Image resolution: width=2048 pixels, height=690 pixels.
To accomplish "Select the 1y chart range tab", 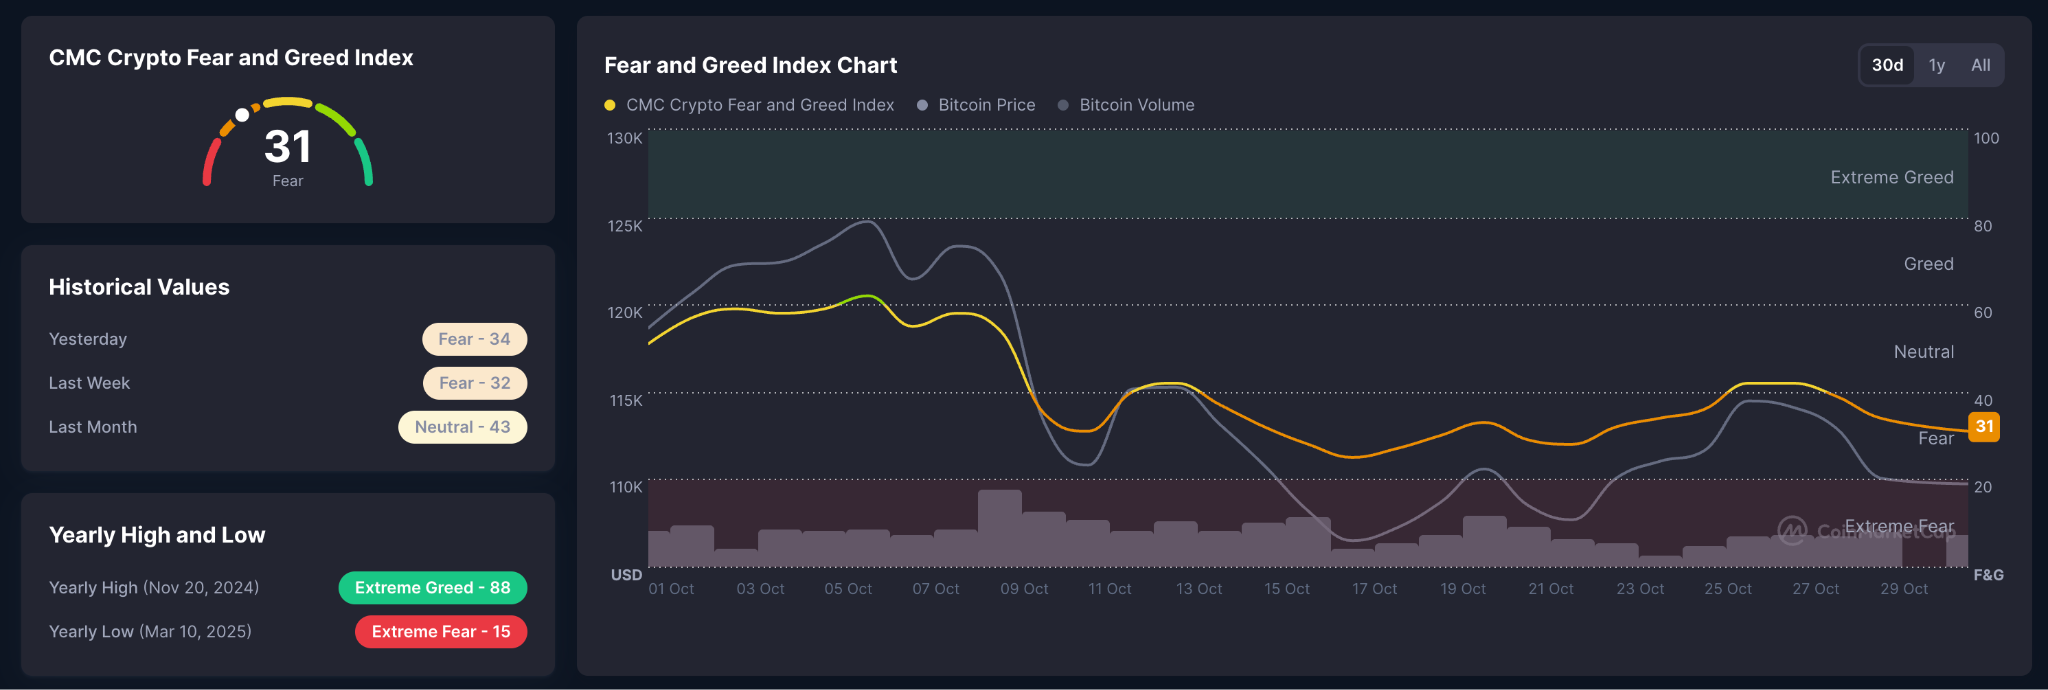I will (1937, 65).
